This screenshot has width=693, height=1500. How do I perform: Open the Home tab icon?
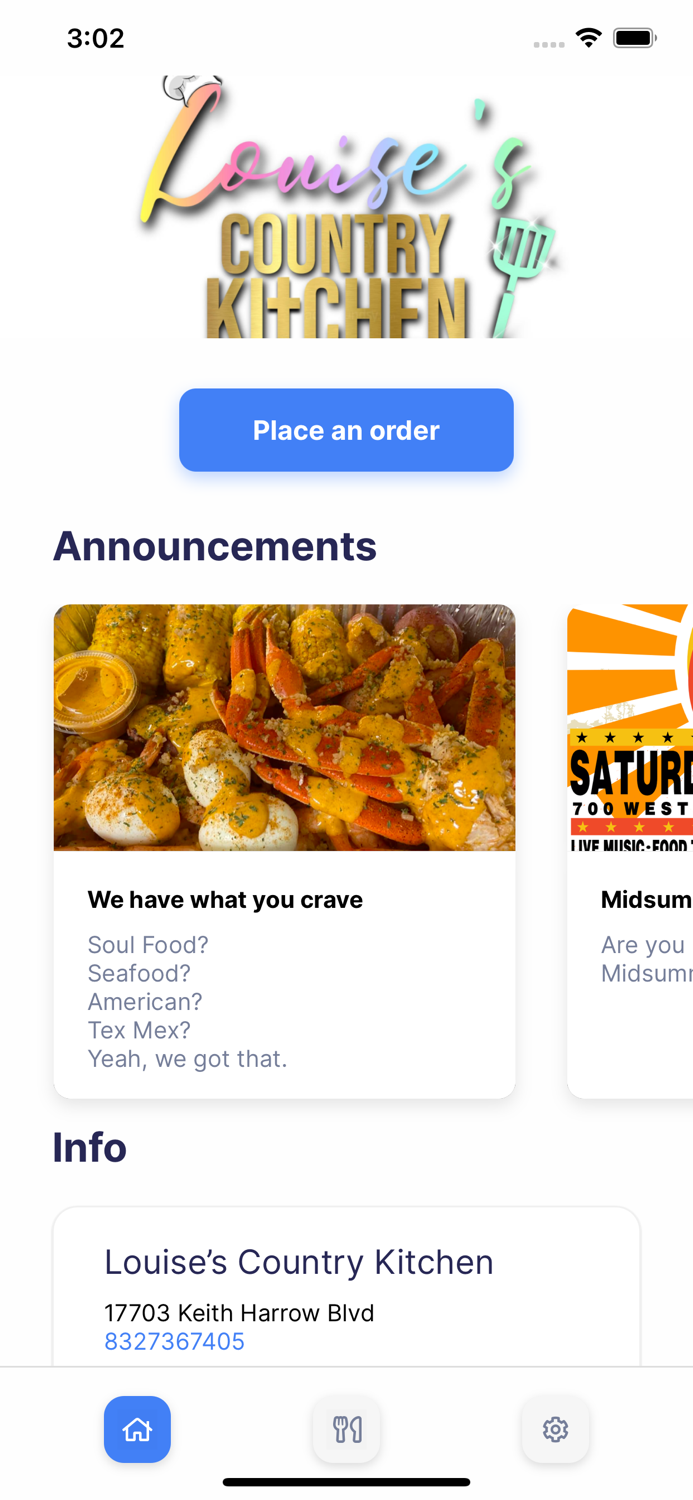coord(137,1429)
